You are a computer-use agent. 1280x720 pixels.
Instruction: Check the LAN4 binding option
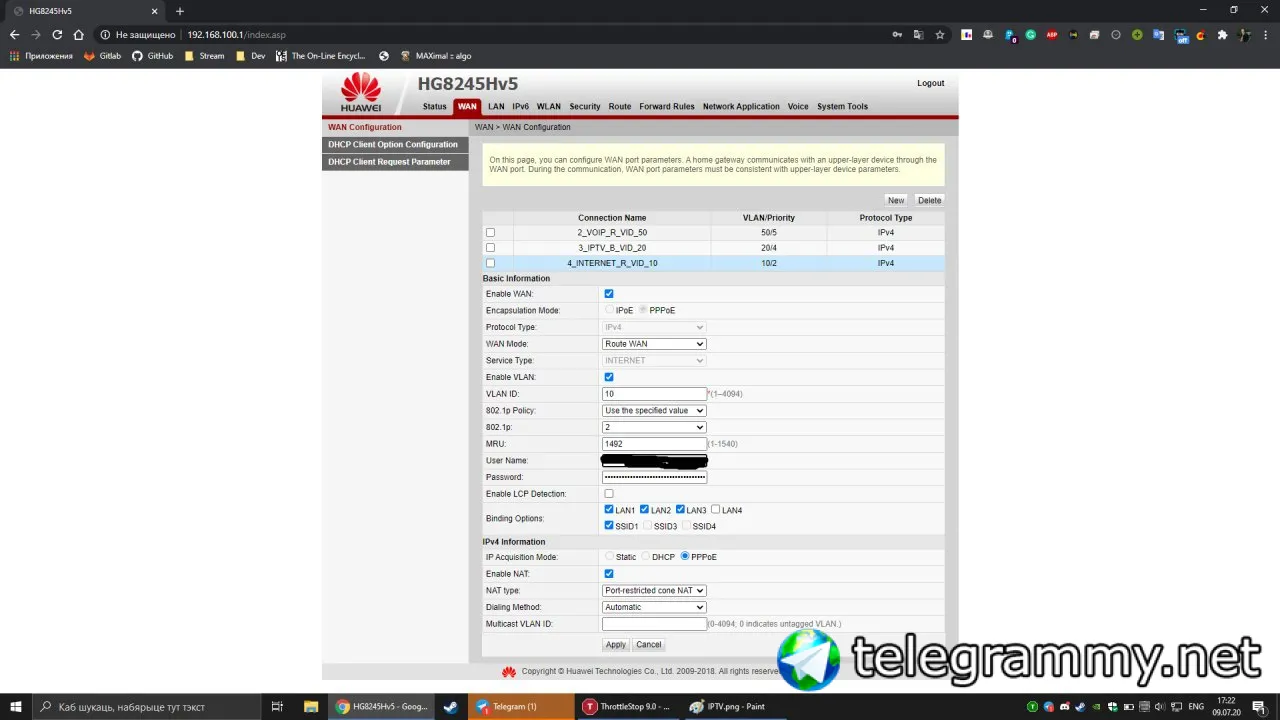click(716, 510)
